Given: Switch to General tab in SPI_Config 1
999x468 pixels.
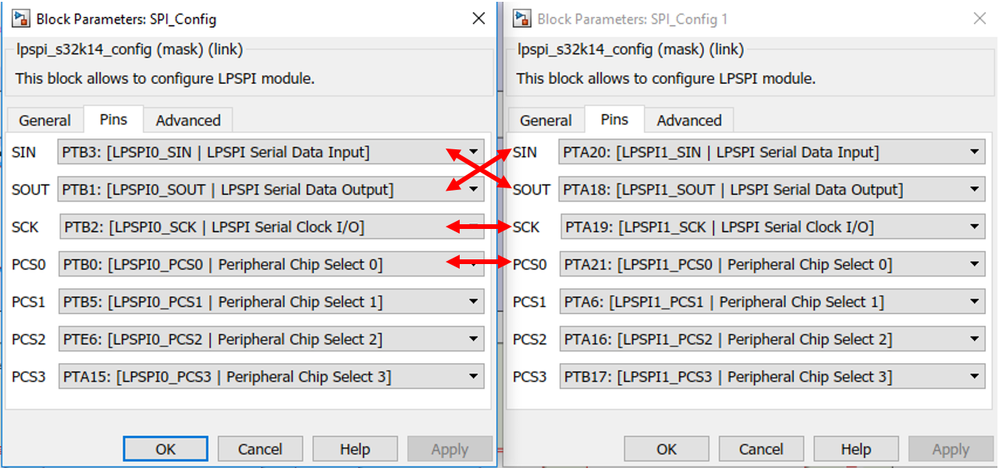Looking at the screenshot, I should pos(546,120).
